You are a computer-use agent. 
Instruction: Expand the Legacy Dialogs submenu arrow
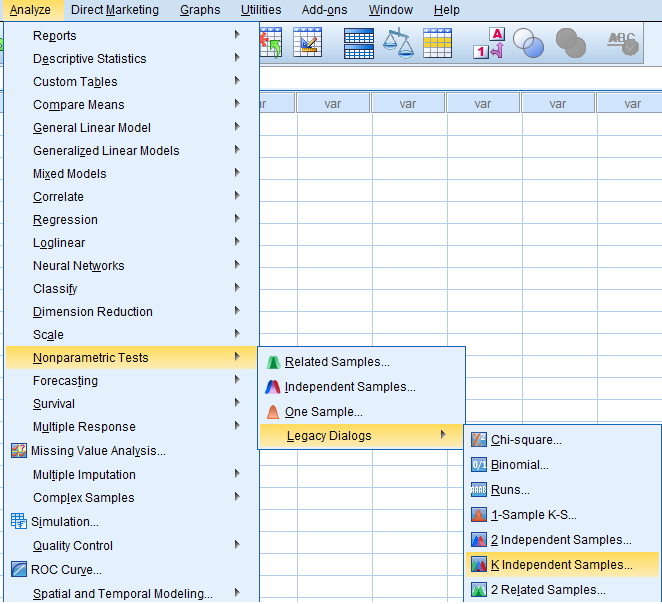tap(443, 434)
